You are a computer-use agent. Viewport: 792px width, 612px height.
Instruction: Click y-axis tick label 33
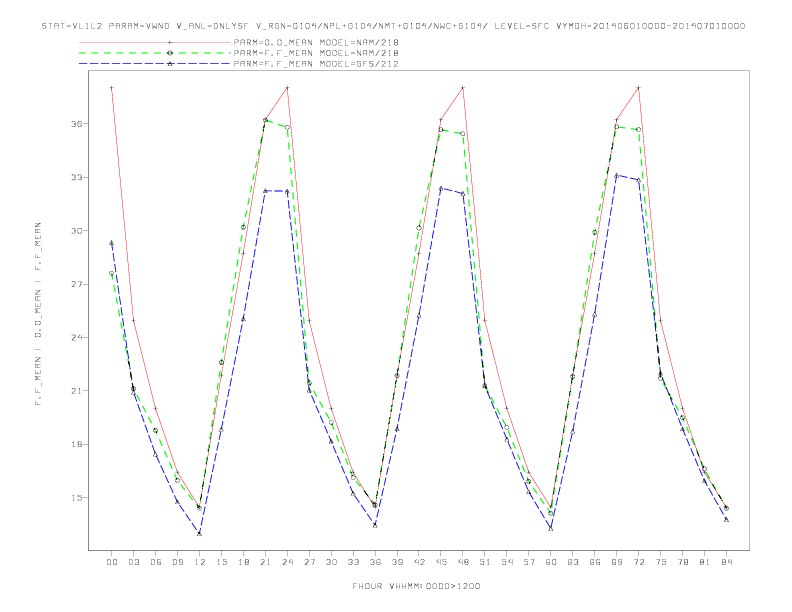point(77,177)
